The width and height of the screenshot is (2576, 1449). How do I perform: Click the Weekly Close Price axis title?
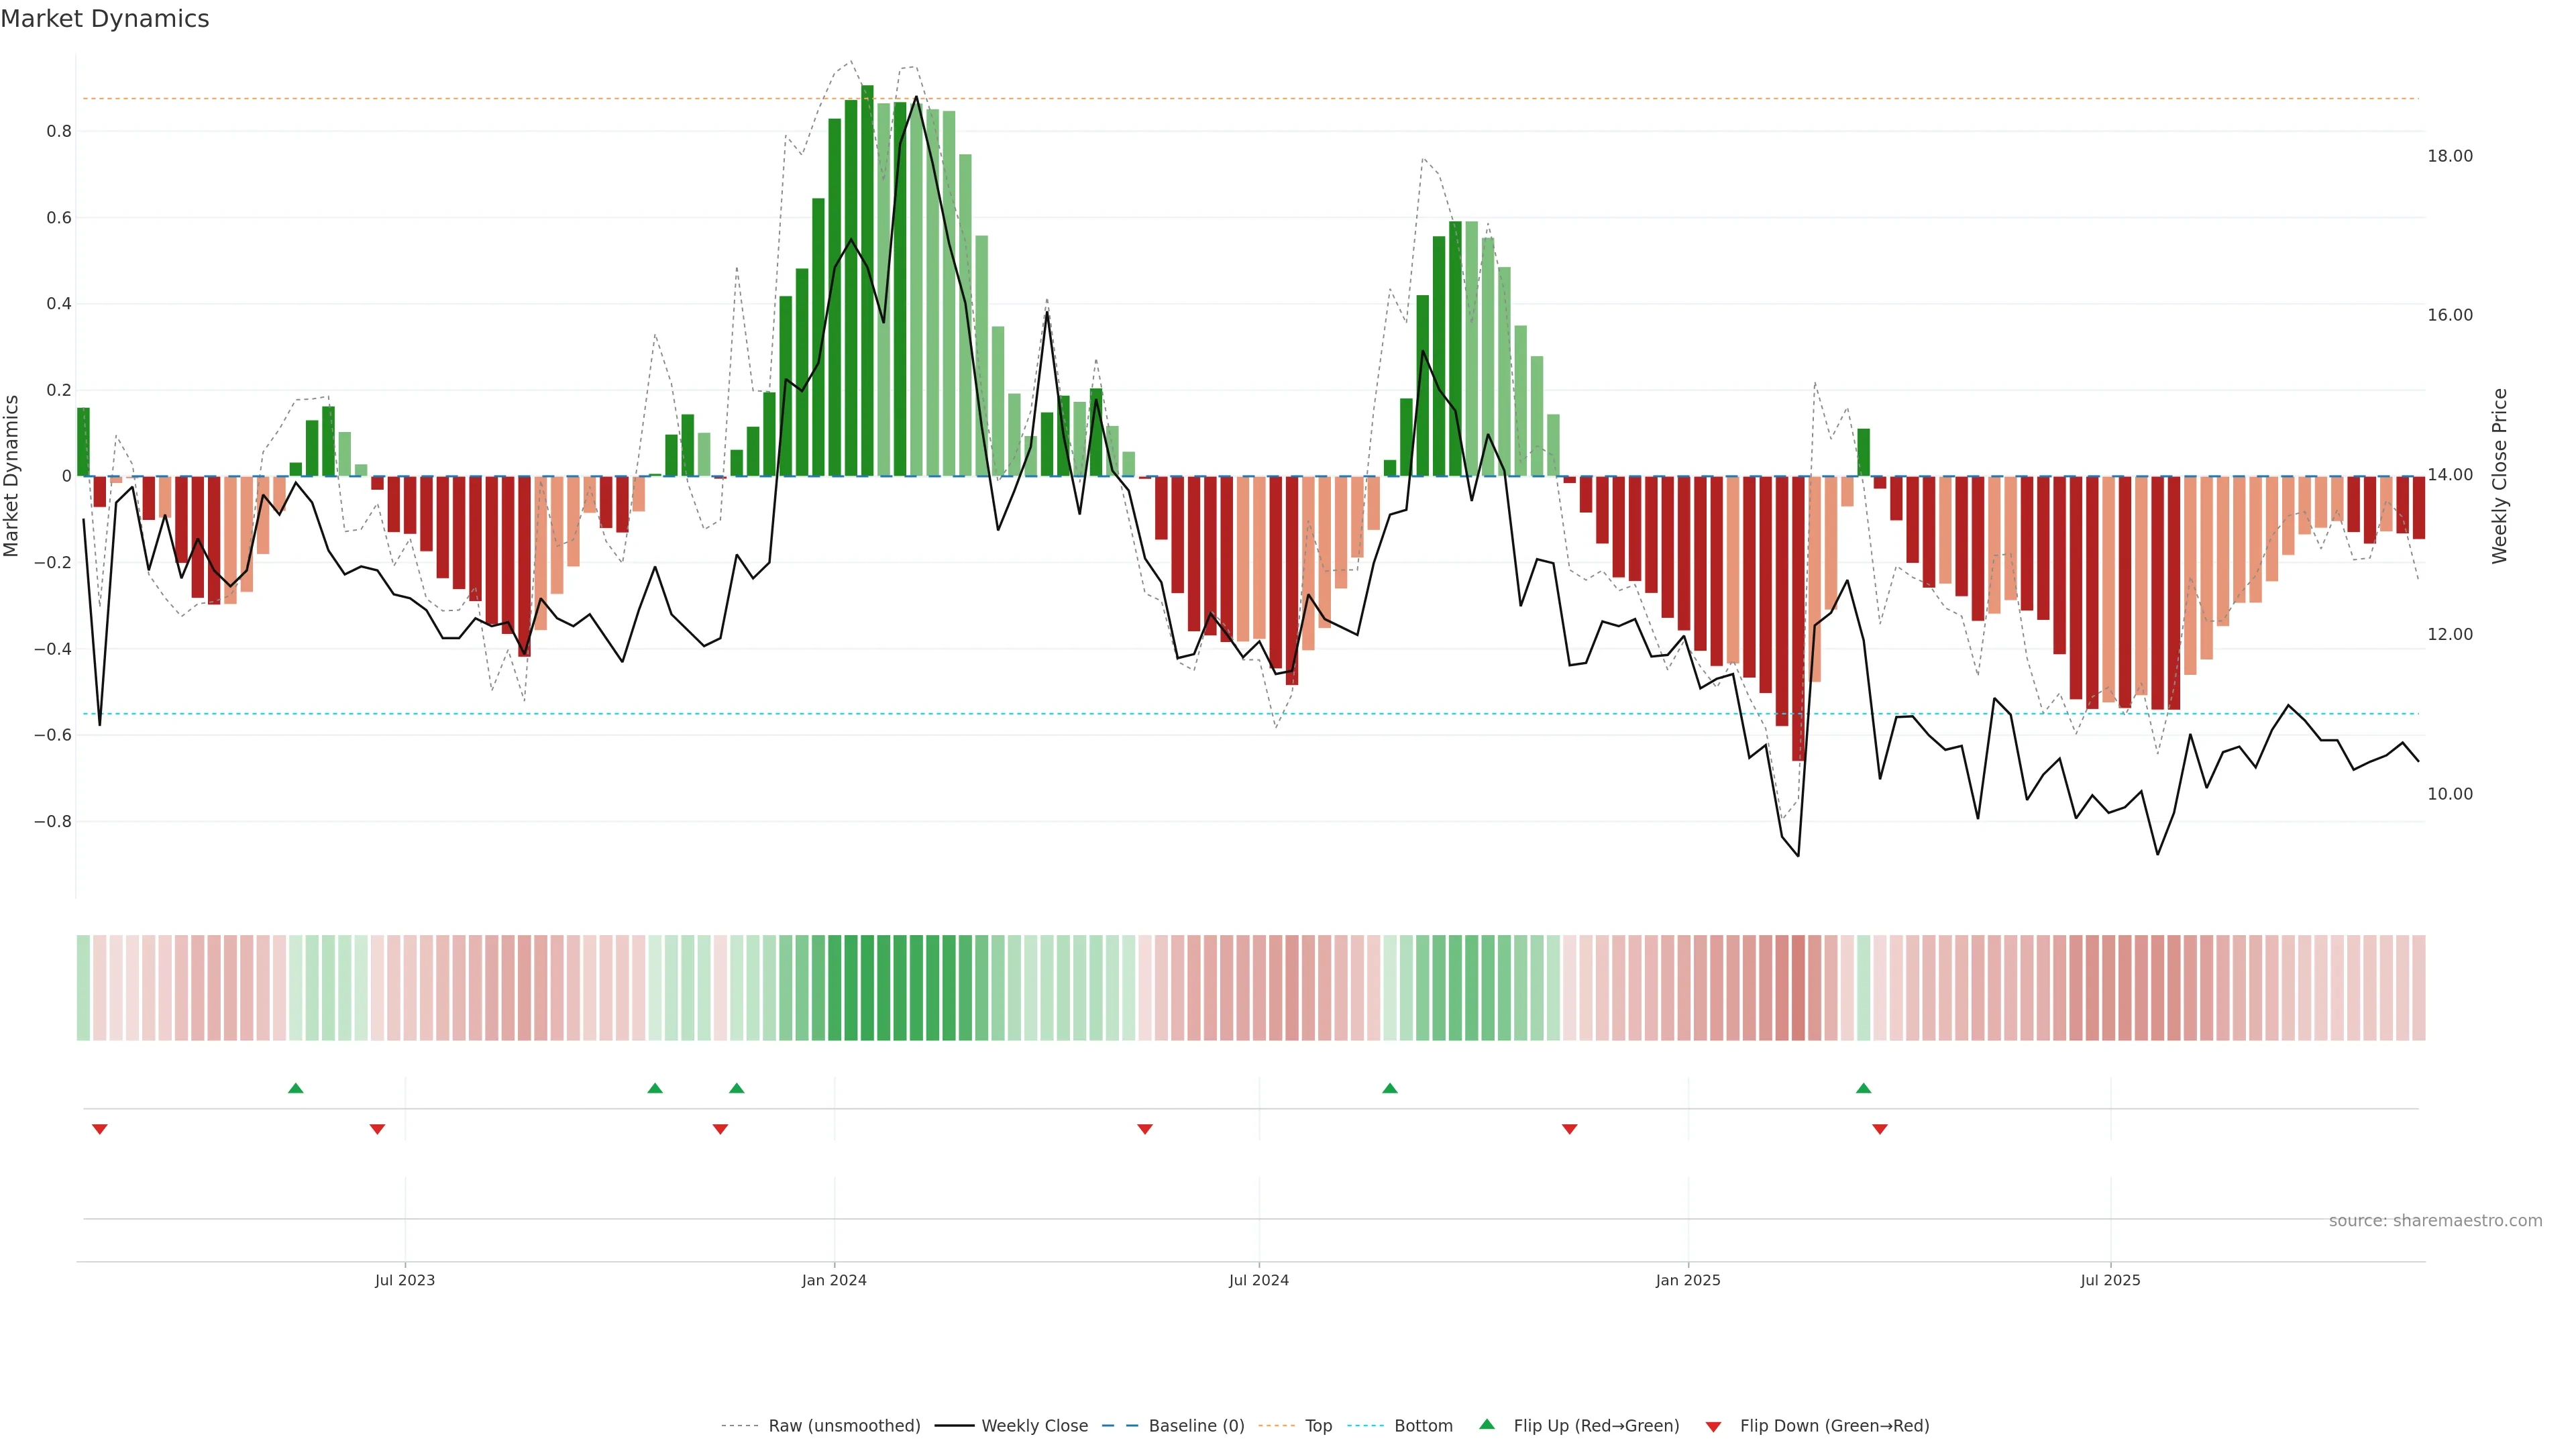tap(2499, 476)
